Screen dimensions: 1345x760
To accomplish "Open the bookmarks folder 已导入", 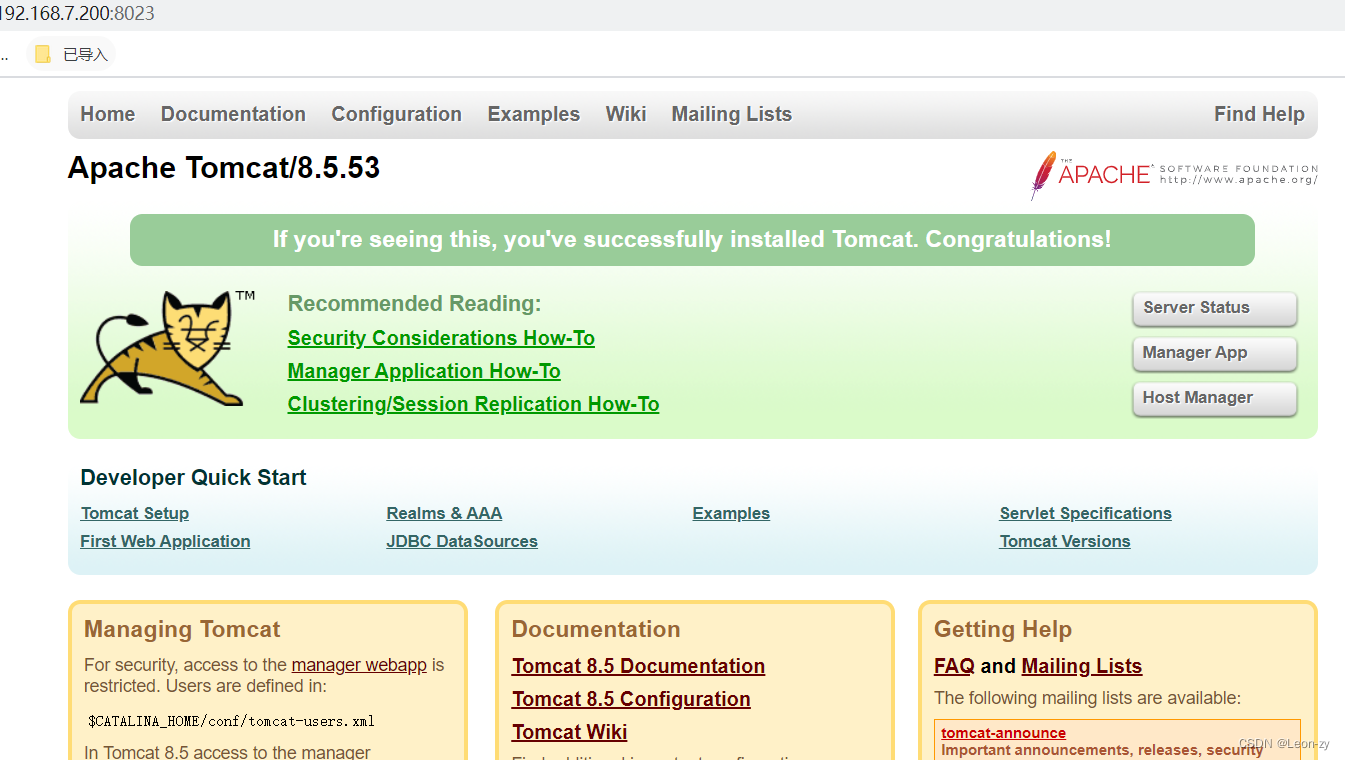I will tap(71, 55).
